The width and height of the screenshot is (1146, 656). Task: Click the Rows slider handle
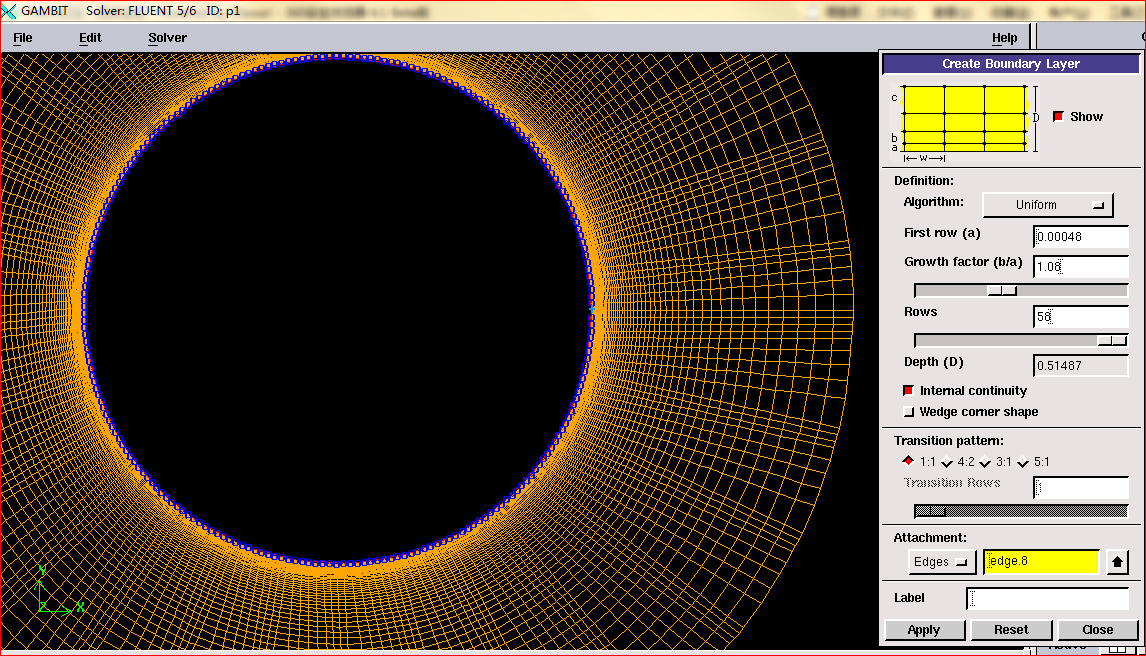[x=1112, y=340]
